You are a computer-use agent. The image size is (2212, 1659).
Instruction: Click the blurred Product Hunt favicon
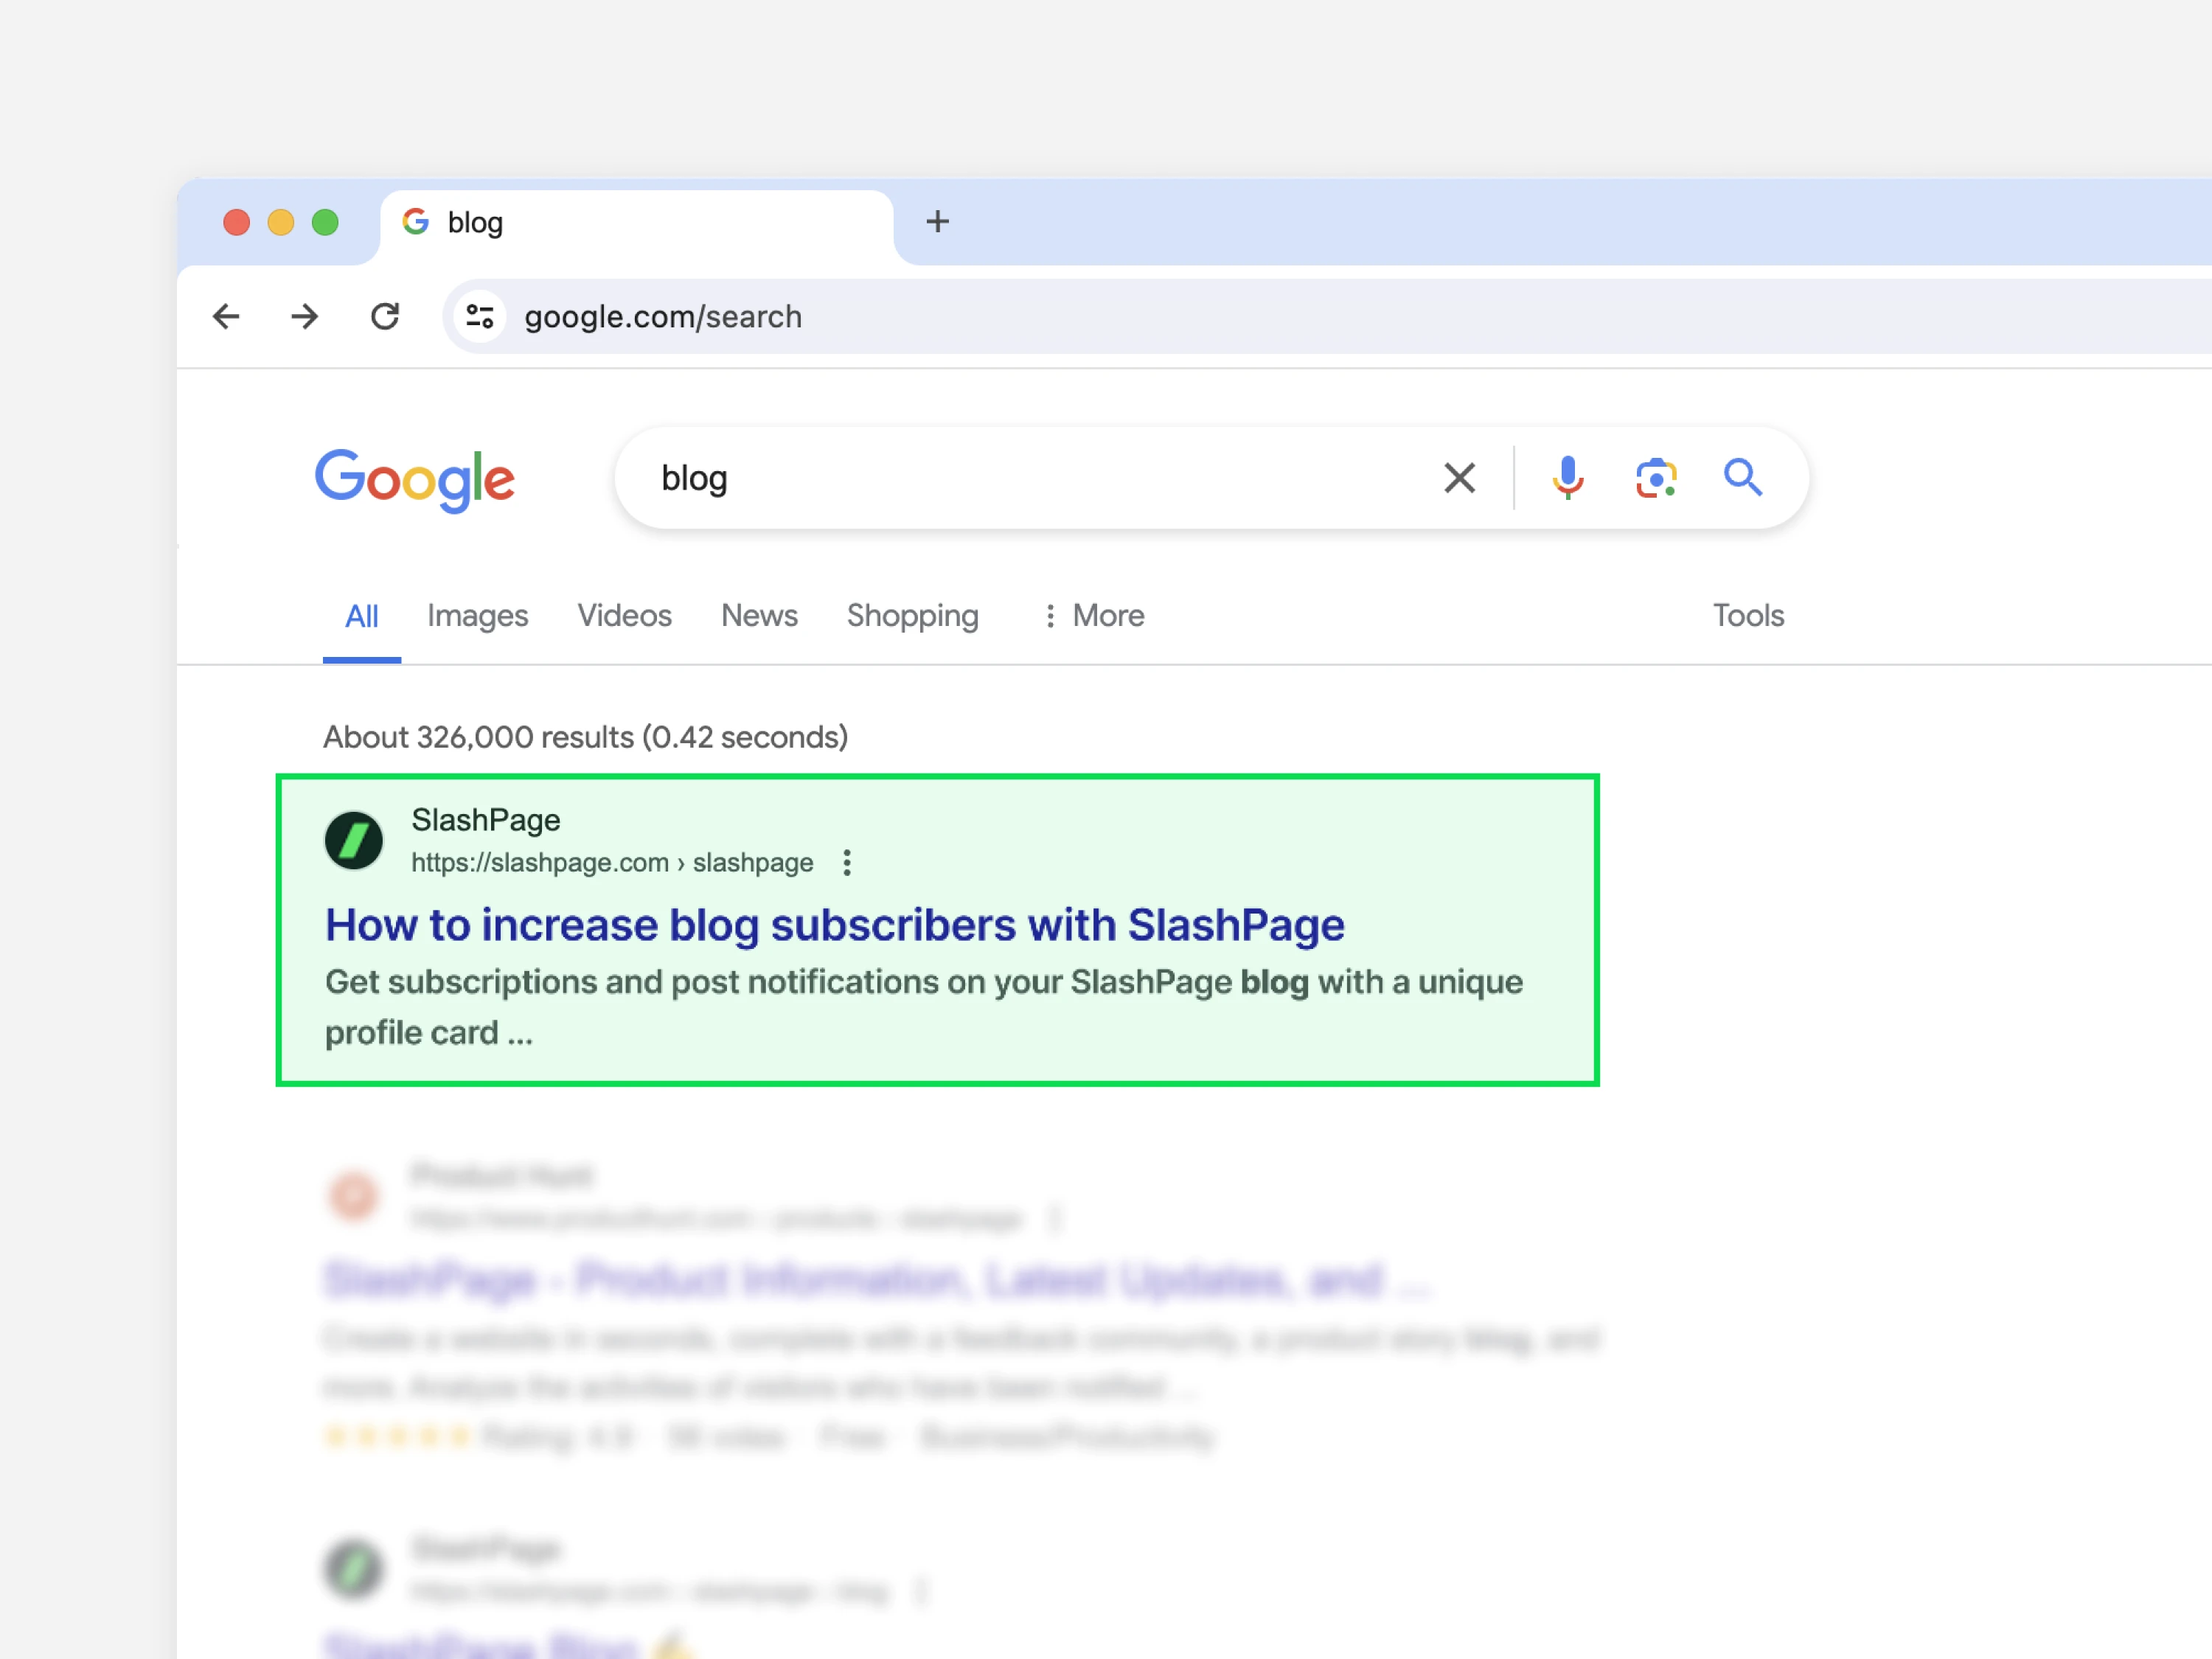click(354, 1195)
